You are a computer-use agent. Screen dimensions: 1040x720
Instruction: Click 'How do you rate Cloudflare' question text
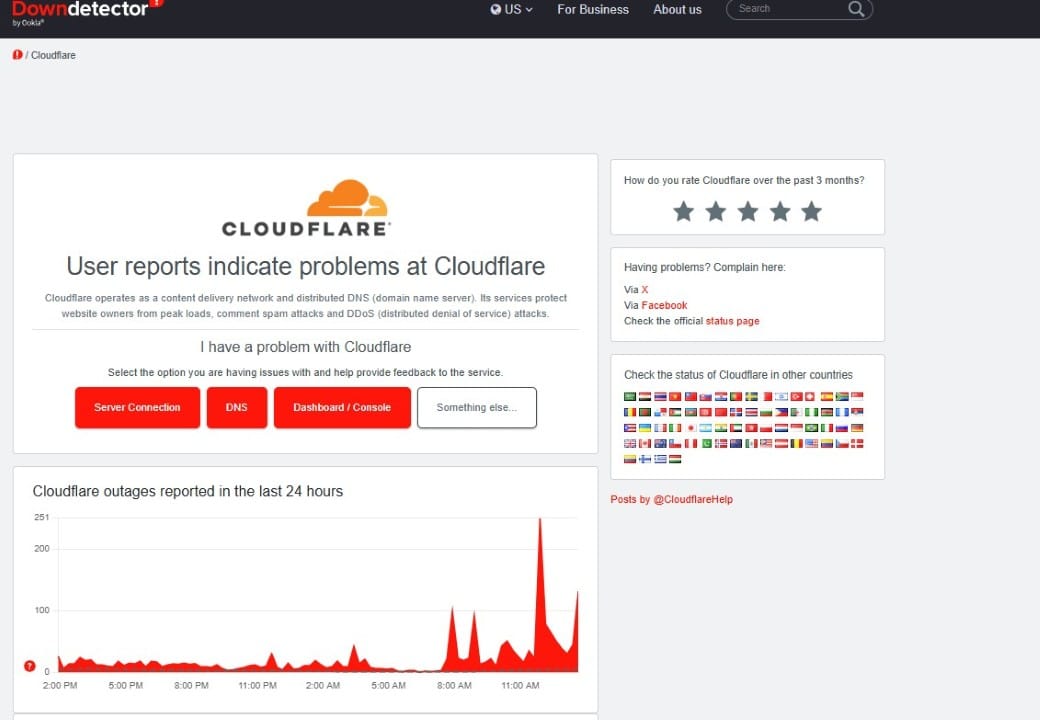click(744, 180)
